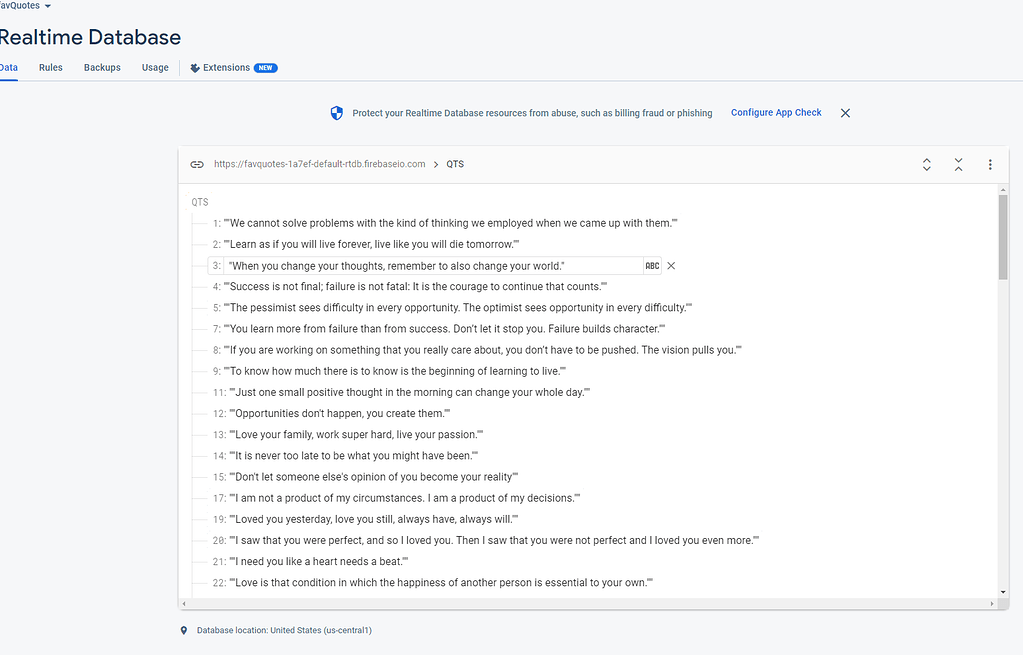Collapse the QTS root node
Screen dimensions: 1023x655
199,201
